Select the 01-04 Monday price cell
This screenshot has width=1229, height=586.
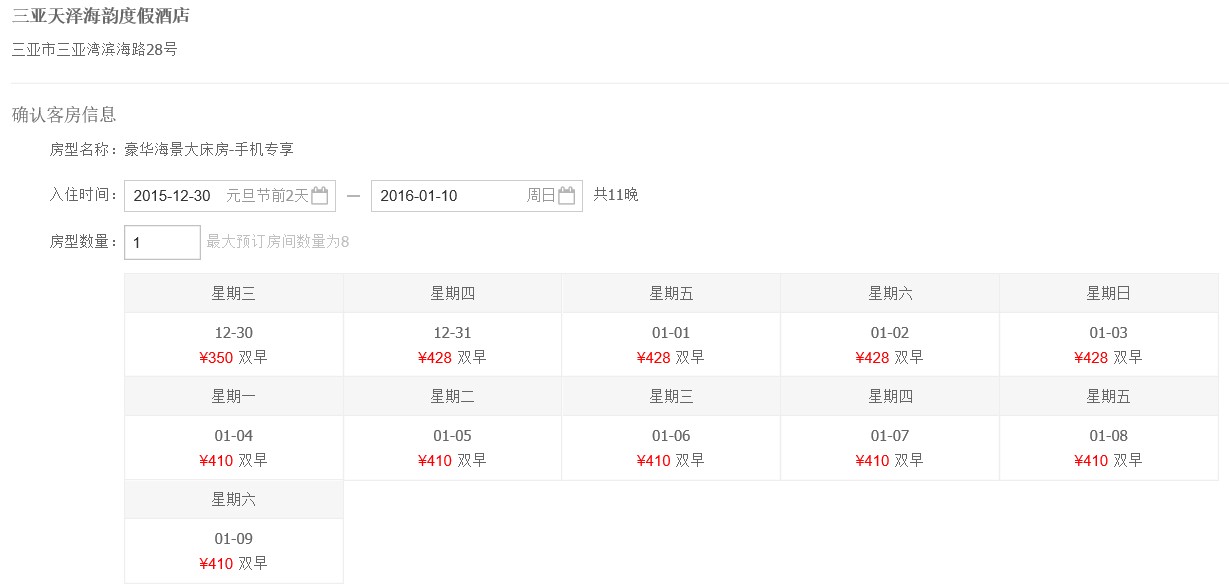click(233, 448)
